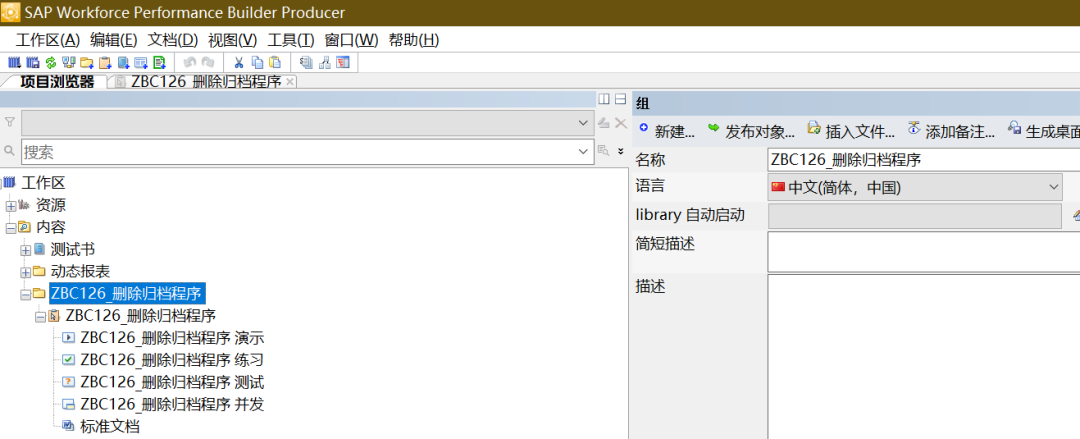Click the 插入文件... button
This screenshot has width=1080, height=439.
[851, 130]
